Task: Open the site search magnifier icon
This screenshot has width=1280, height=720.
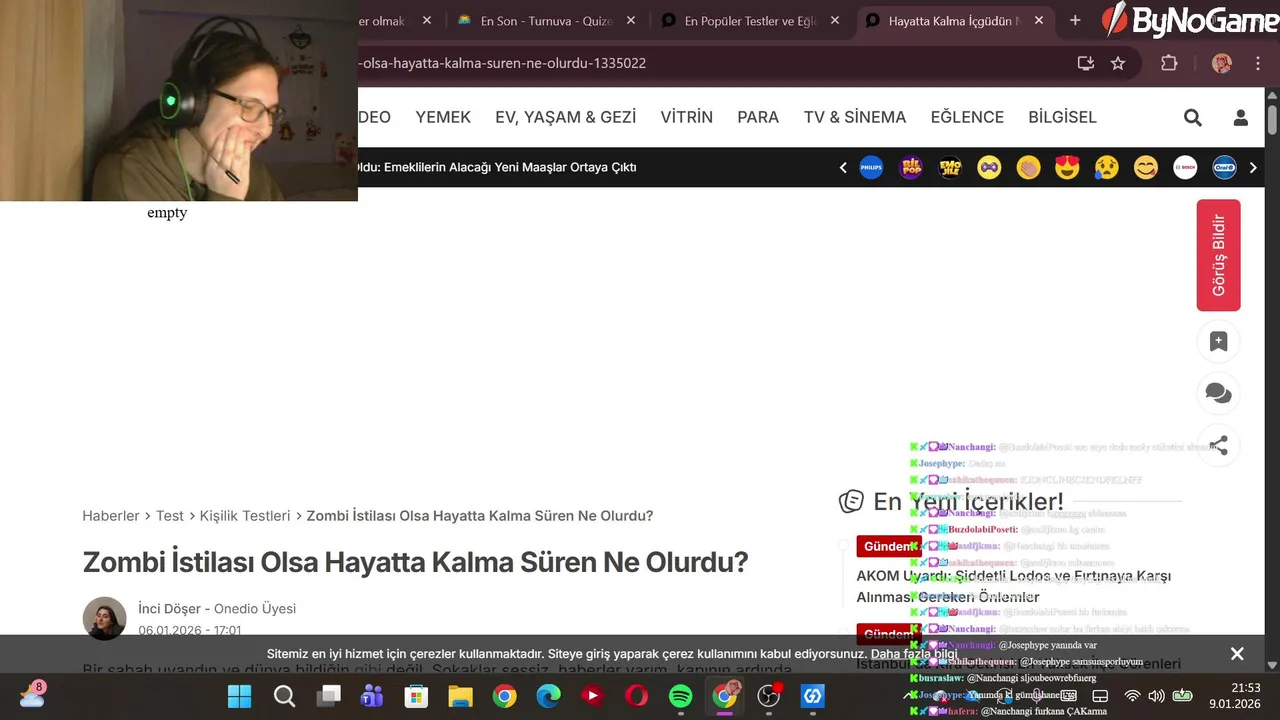Action: point(1193,118)
